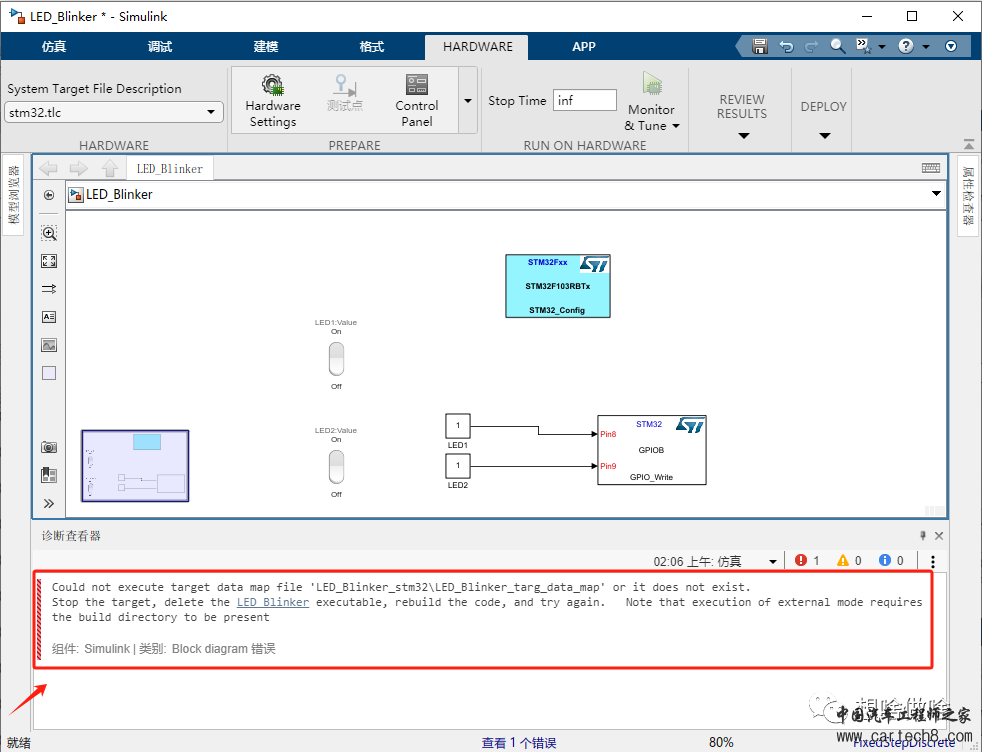Redo the last action
Screen dimensions: 982x752
click(x=812, y=46)
